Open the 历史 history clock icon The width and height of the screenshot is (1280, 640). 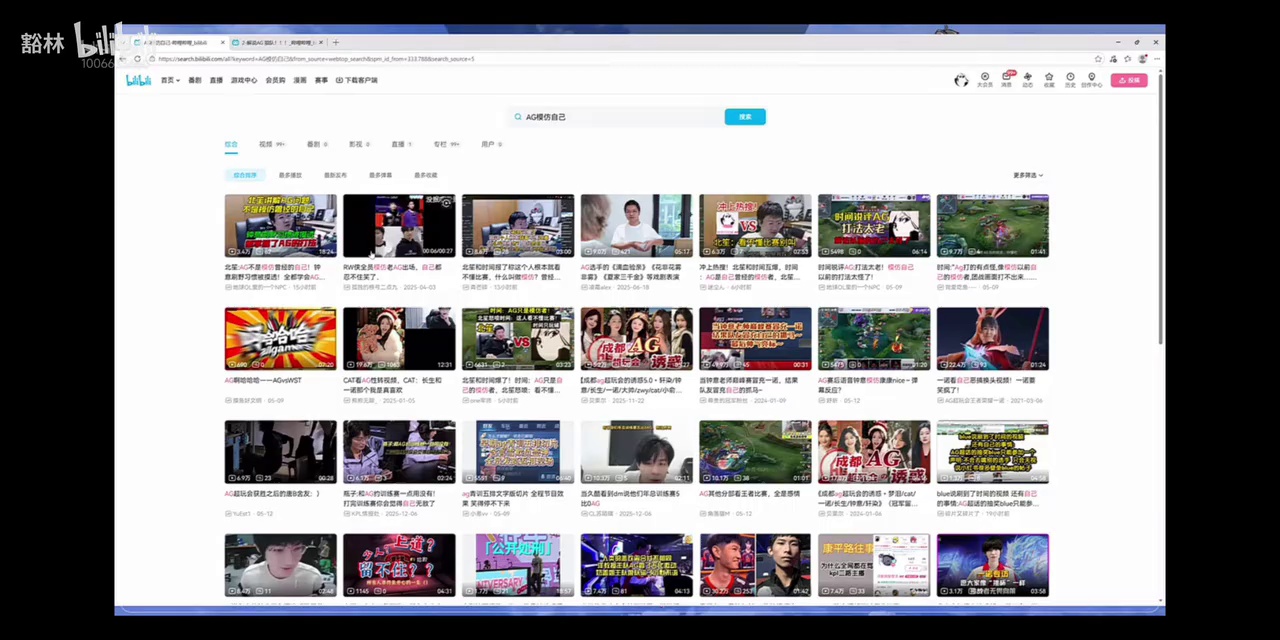pos(1070,79)
